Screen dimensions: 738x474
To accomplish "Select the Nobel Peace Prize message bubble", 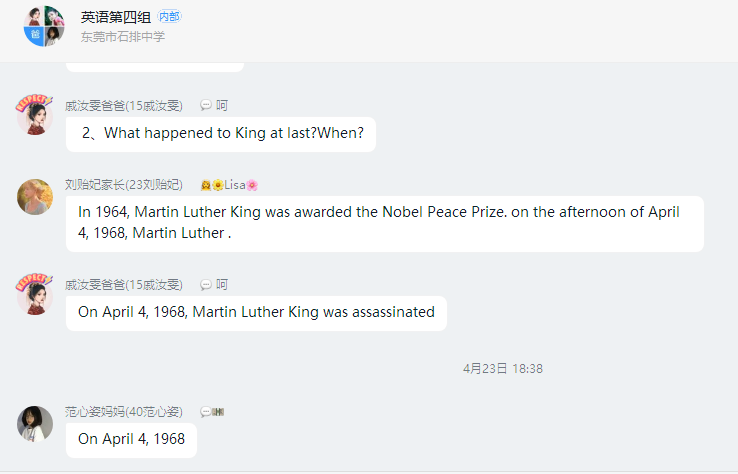I will tap(385, 224).
